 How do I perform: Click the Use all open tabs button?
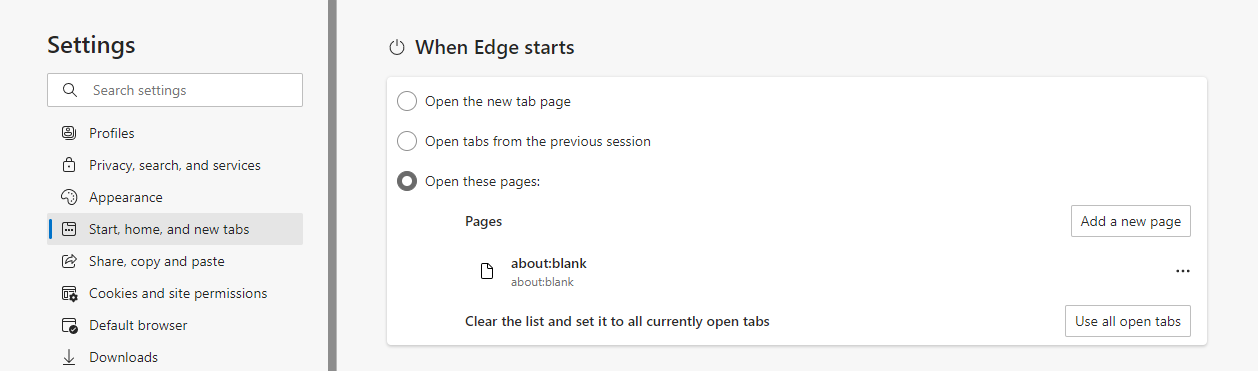(x=1127, y=321)
